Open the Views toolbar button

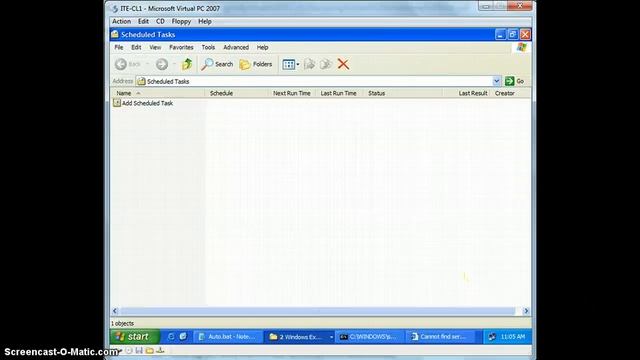[291, 64]
